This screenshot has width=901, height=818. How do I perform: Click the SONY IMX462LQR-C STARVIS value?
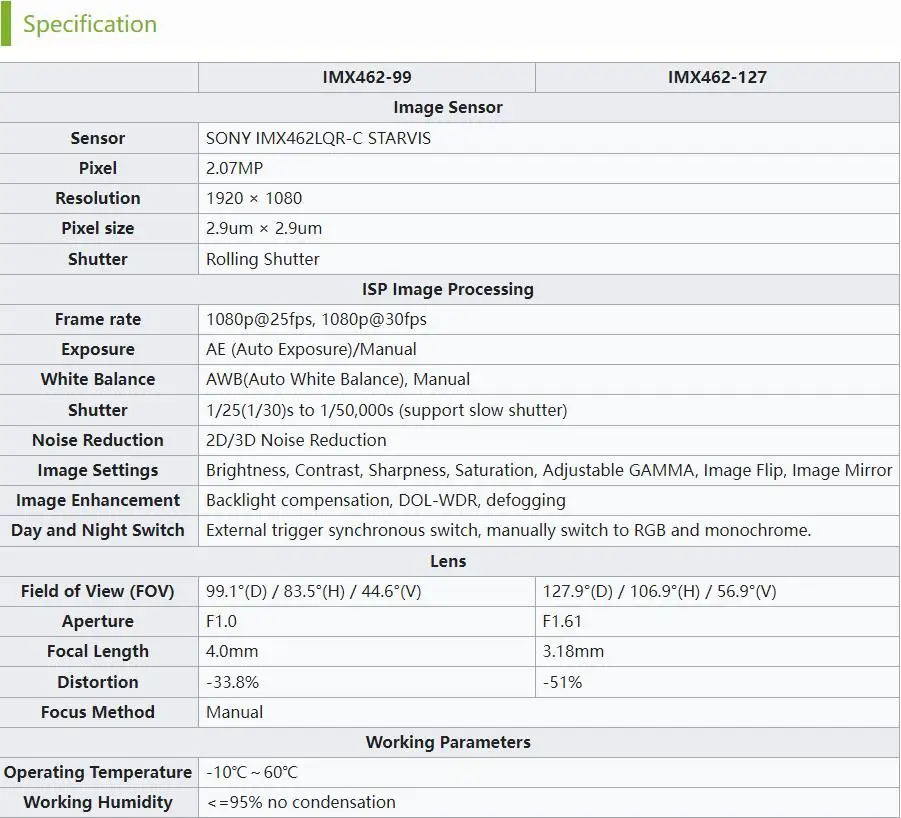[318, 138]
